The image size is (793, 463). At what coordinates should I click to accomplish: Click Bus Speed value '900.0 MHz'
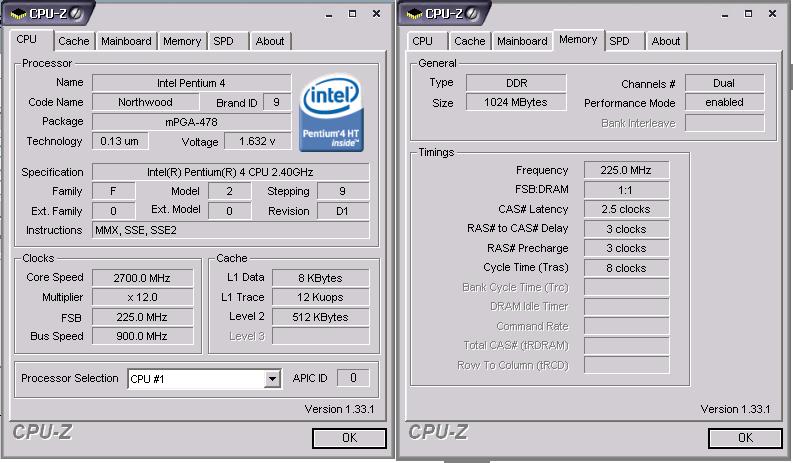142,336
